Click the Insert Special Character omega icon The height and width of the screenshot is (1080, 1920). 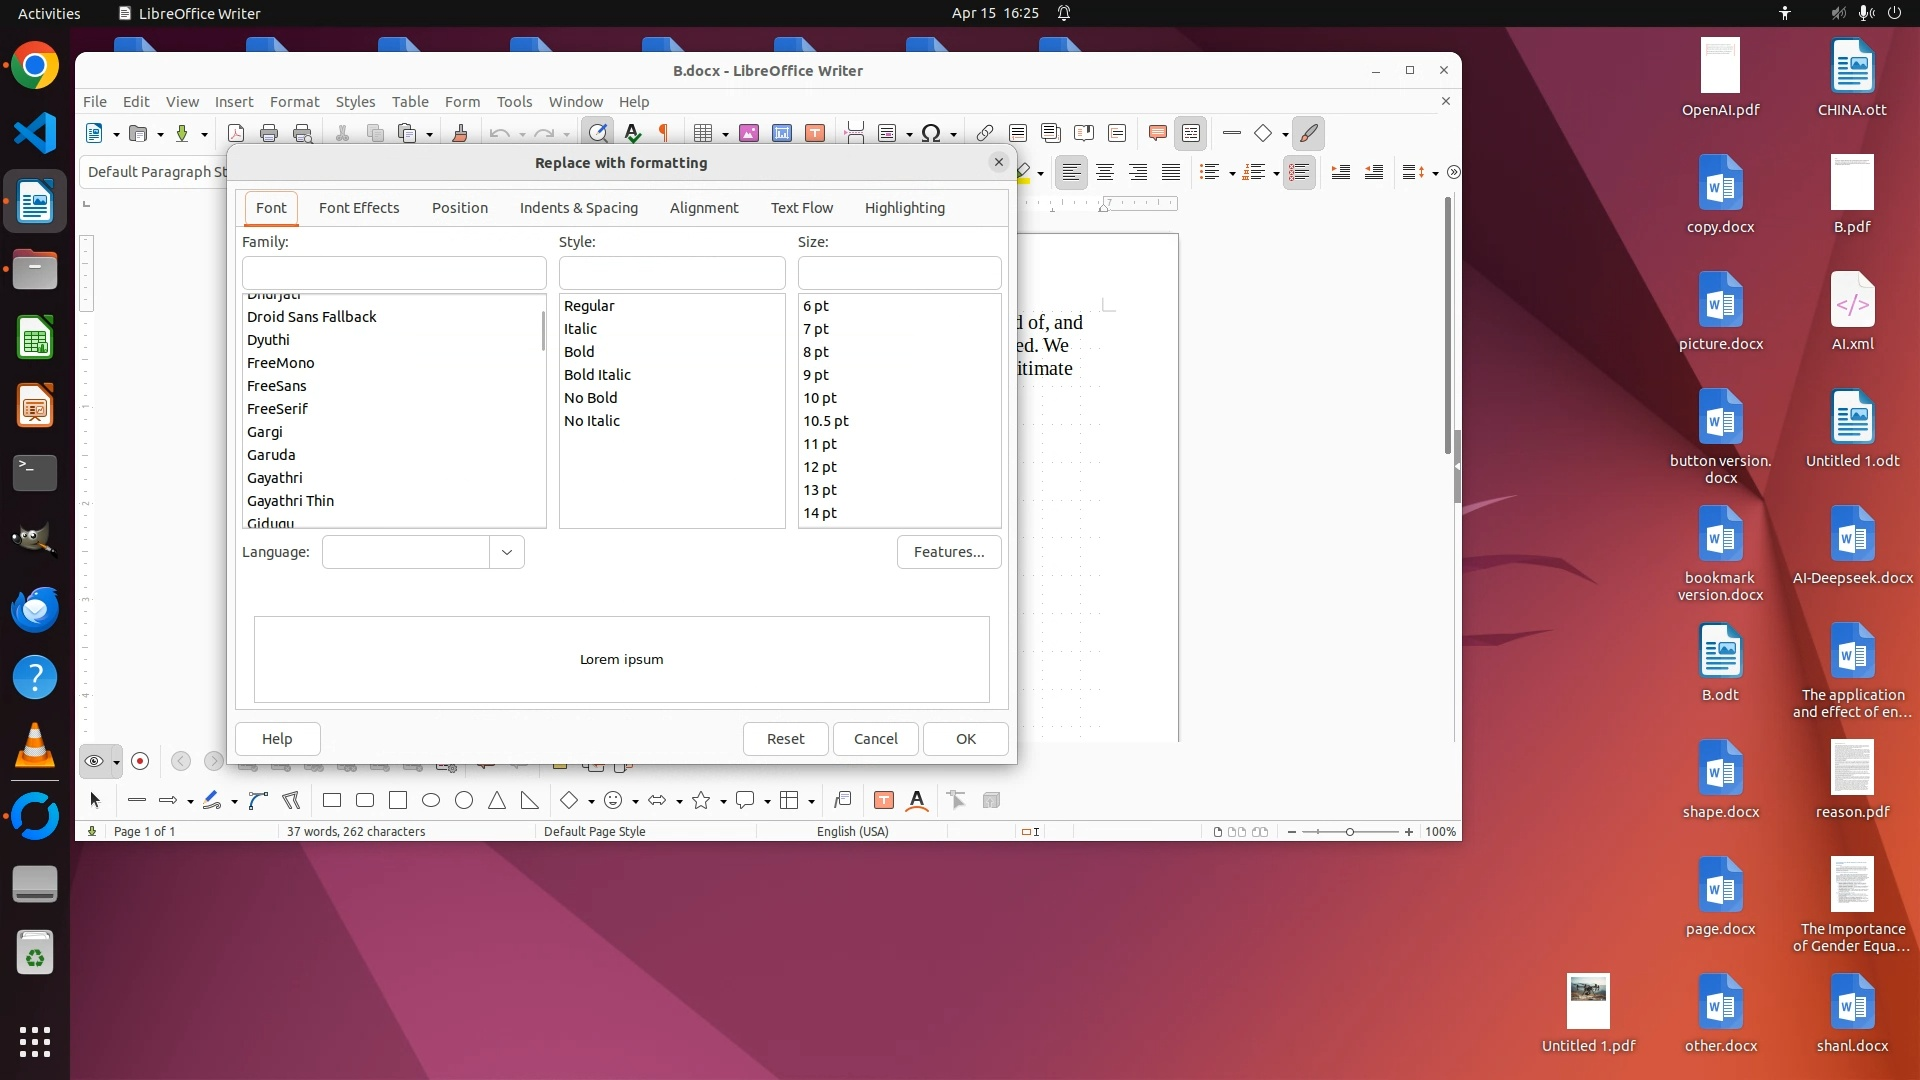[931, 133]
